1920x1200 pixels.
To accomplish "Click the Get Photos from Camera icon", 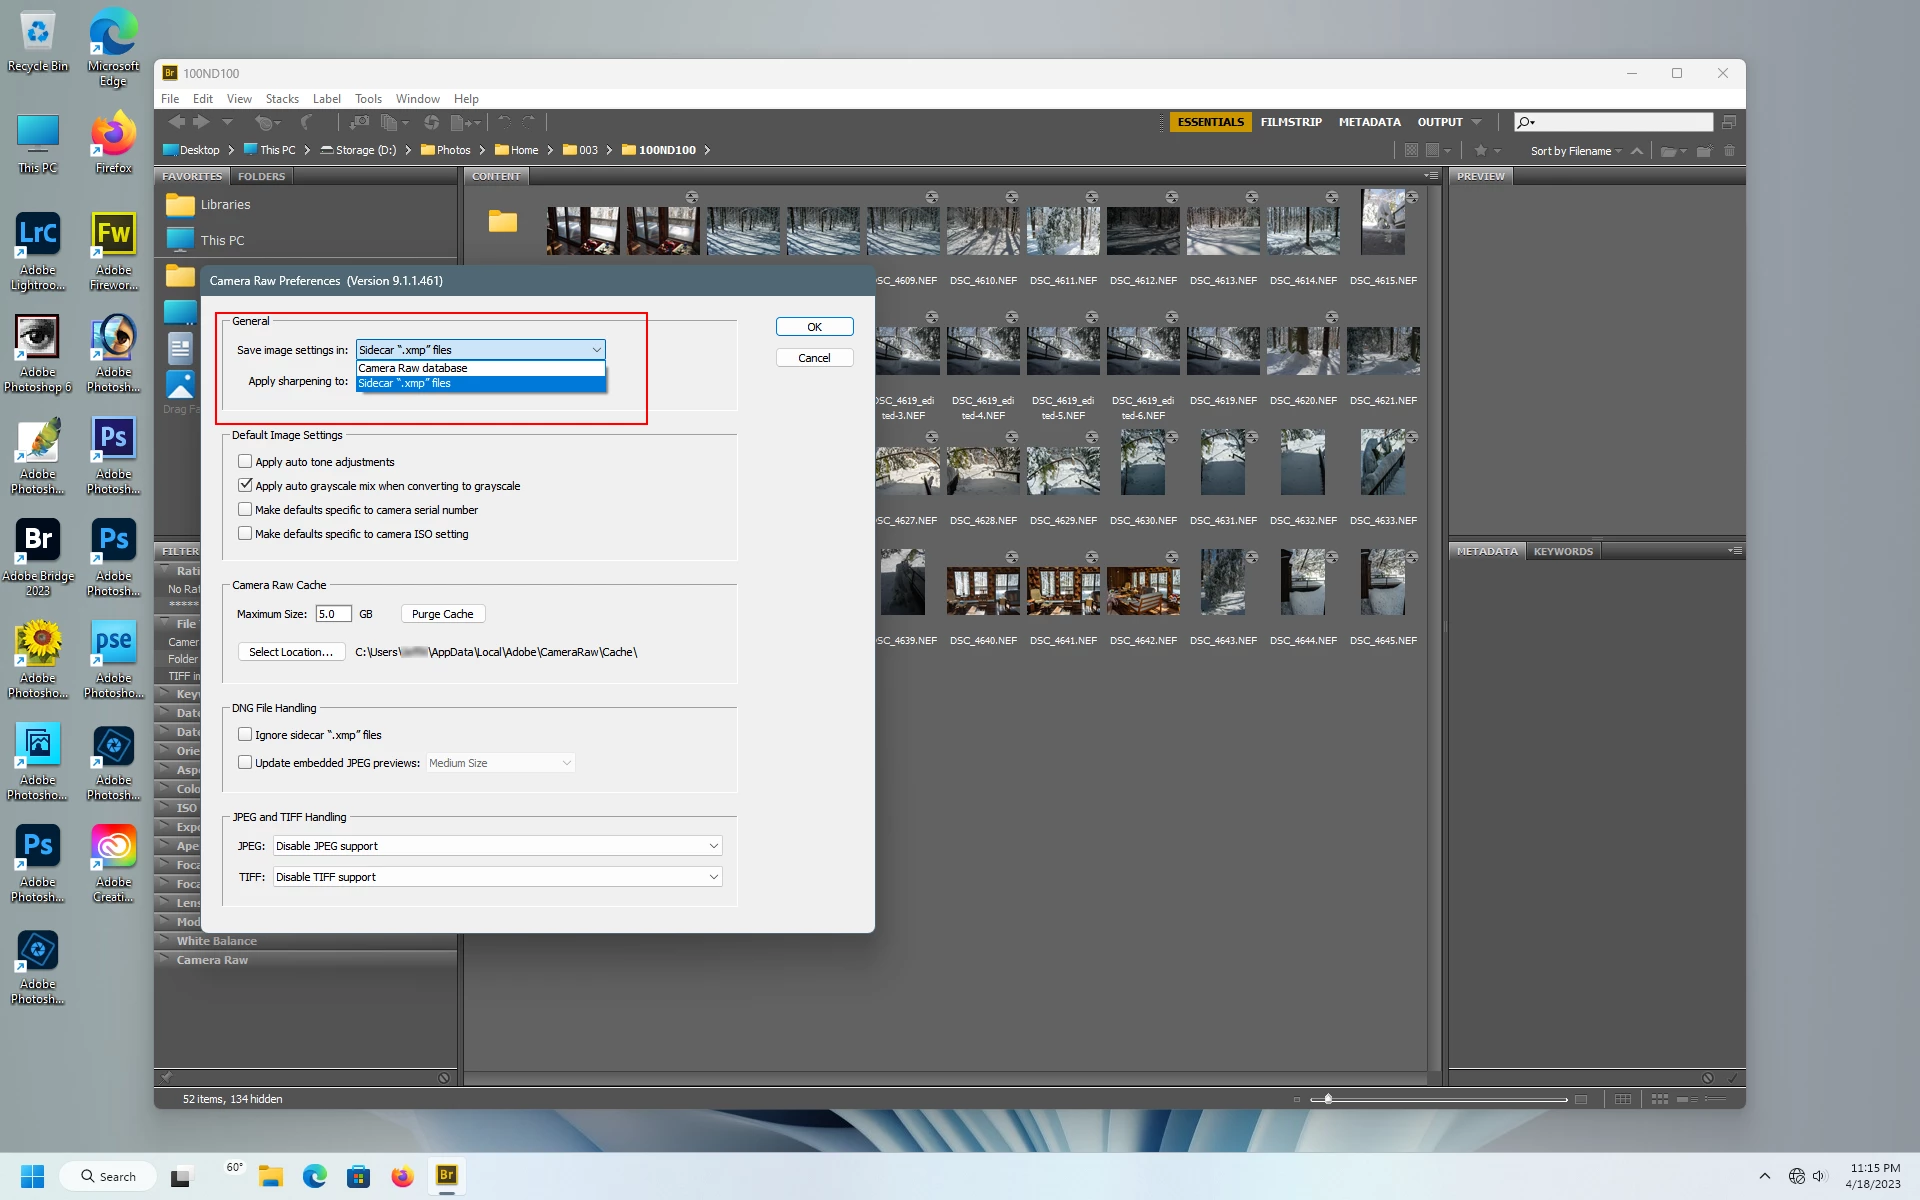I will coord(358,122).
